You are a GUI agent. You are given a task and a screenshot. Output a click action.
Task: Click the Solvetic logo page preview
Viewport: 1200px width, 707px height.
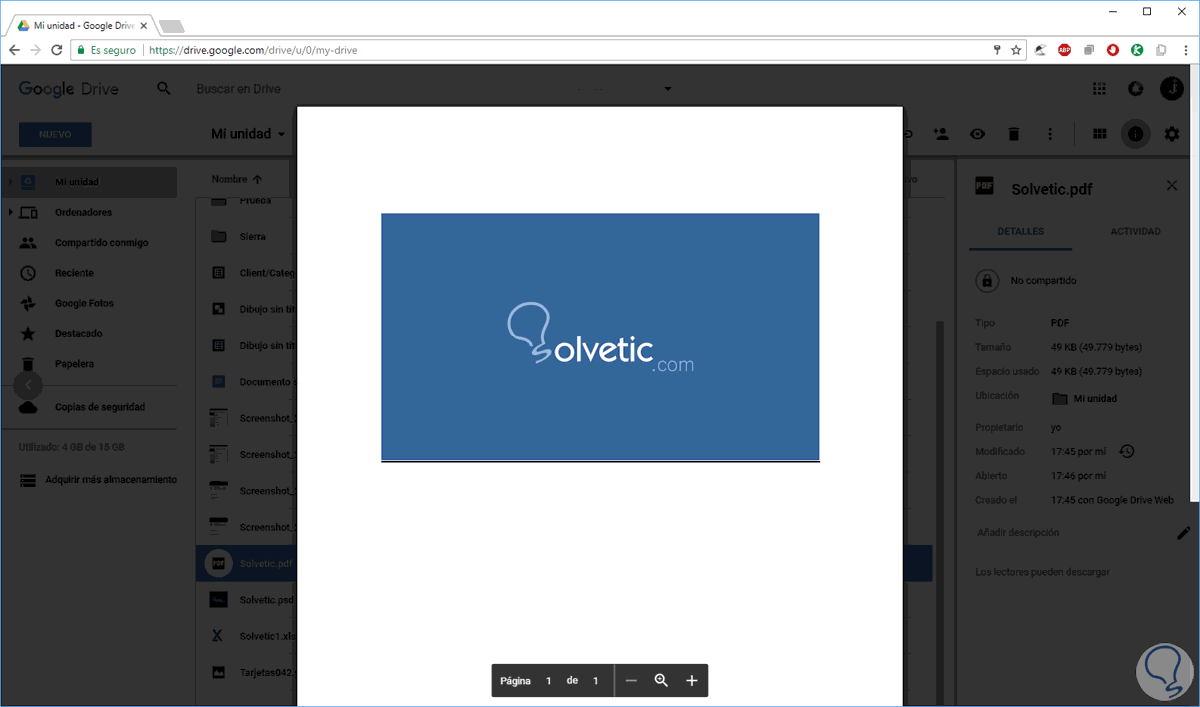600,337
